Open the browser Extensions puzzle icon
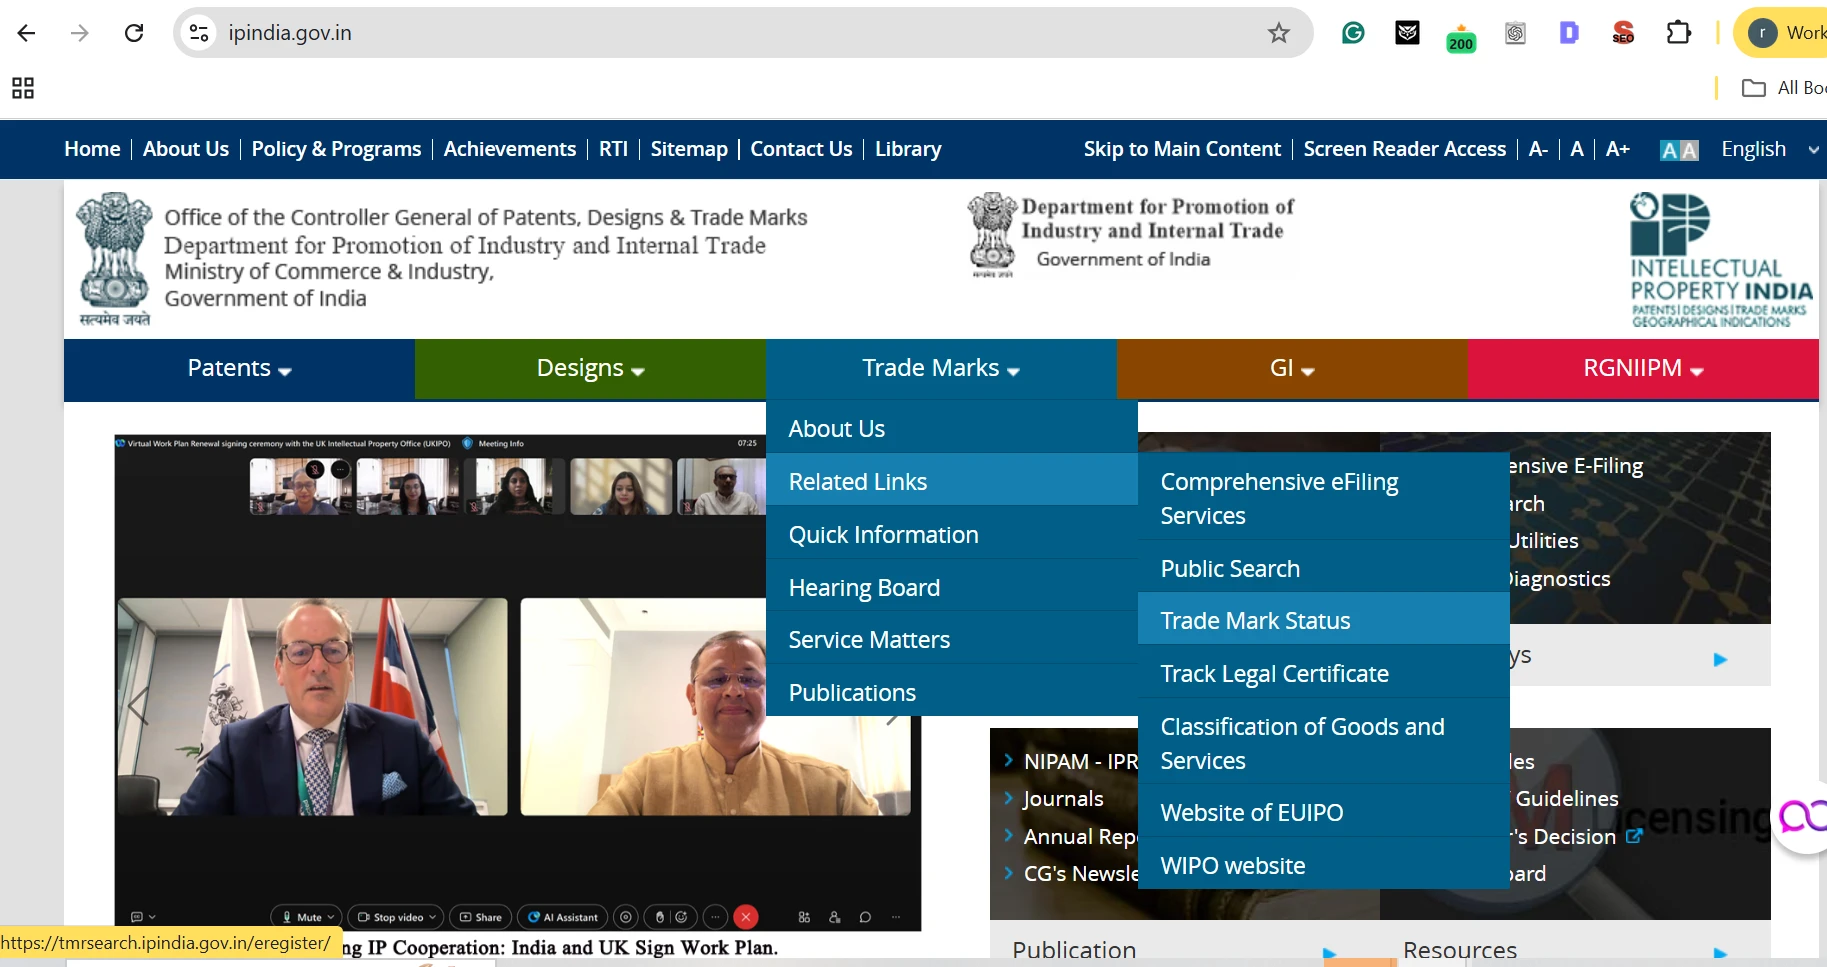 click(x=1678, y=33)
